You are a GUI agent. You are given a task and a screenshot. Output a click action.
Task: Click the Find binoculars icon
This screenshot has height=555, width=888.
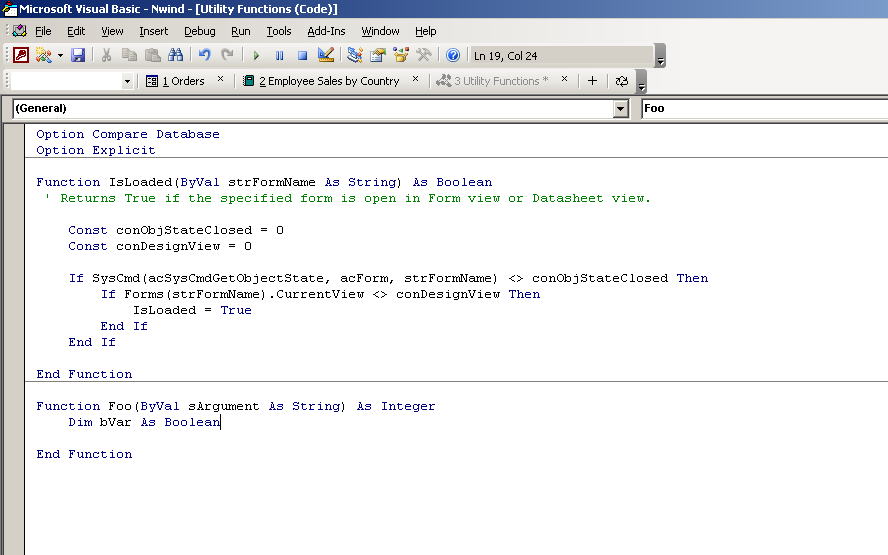tap(176, 56)
